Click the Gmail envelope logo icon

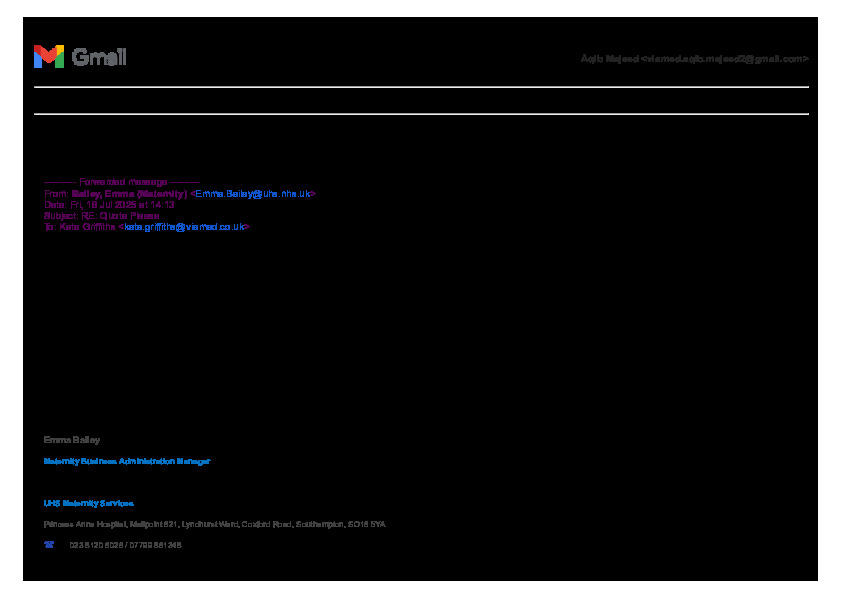point(48,57)
